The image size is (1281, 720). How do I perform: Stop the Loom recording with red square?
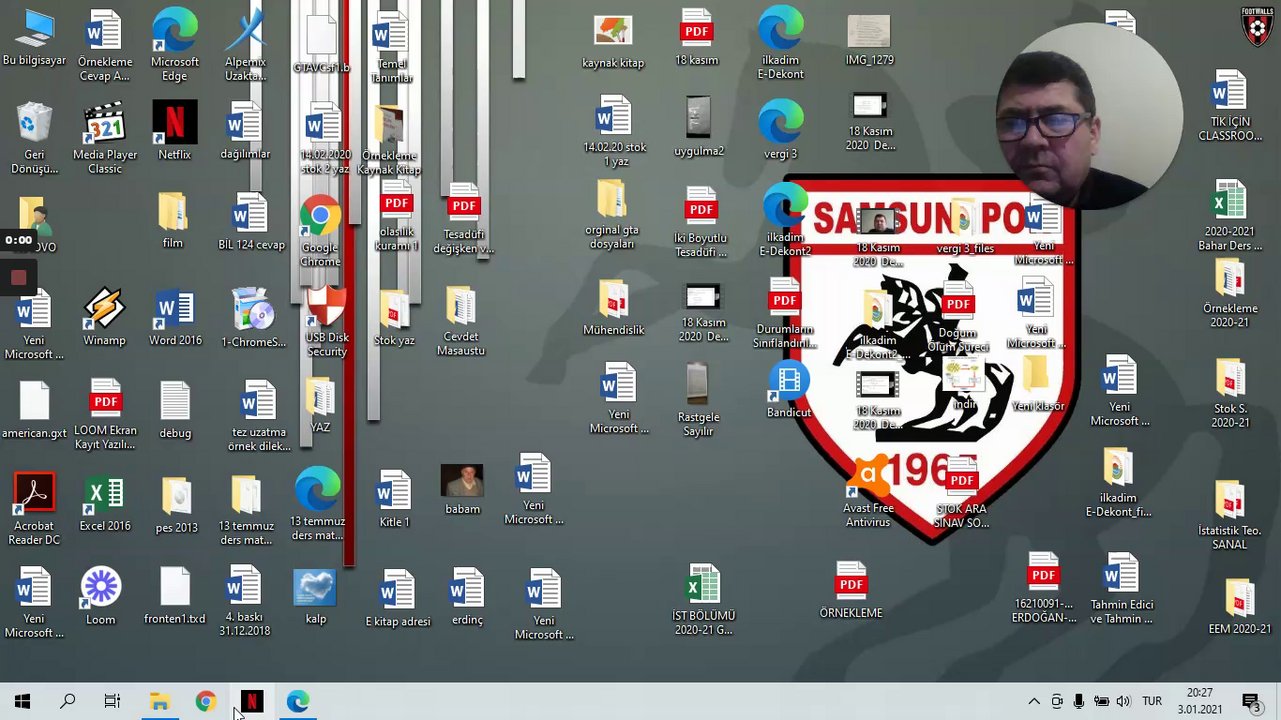18,277
